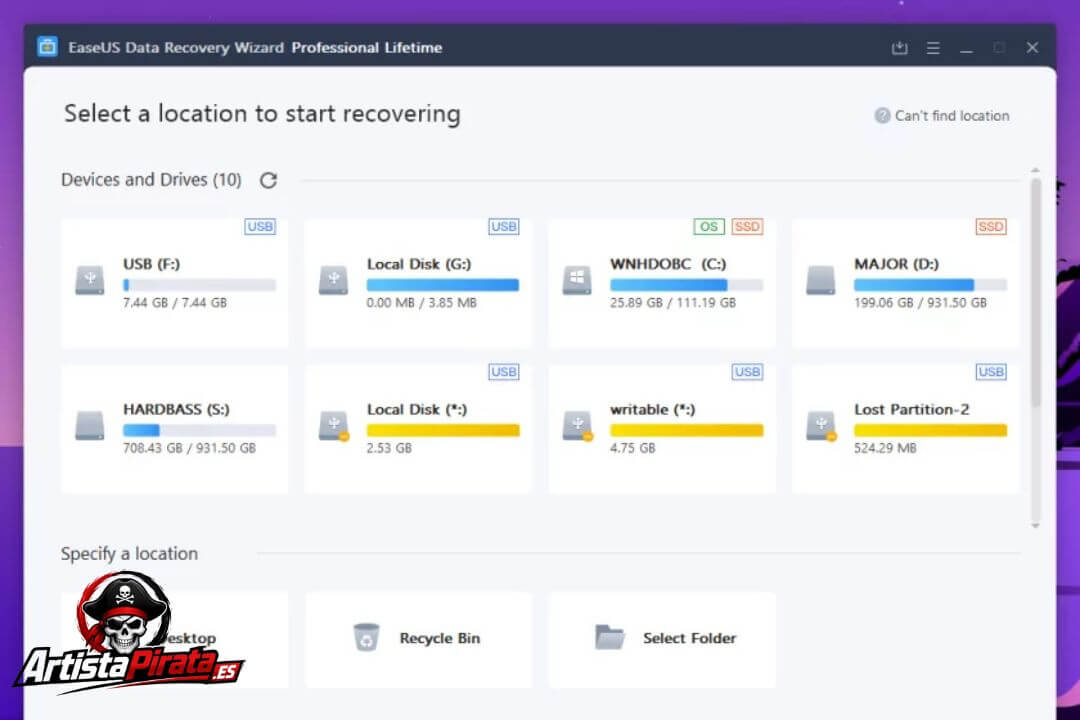Image resolution: width=1080 pixels, height=720 pixels.
Task: Click the Select Folder icon
Action: pyautogui.click(x=610, y=637)
